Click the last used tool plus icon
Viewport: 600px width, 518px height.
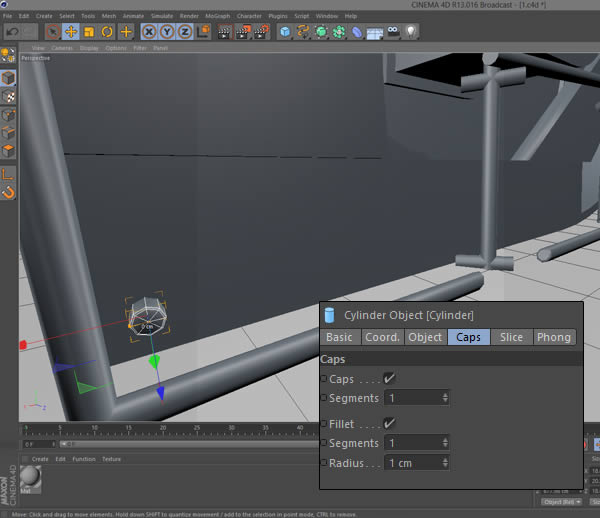pyautogui.click(x=126, y=32)
